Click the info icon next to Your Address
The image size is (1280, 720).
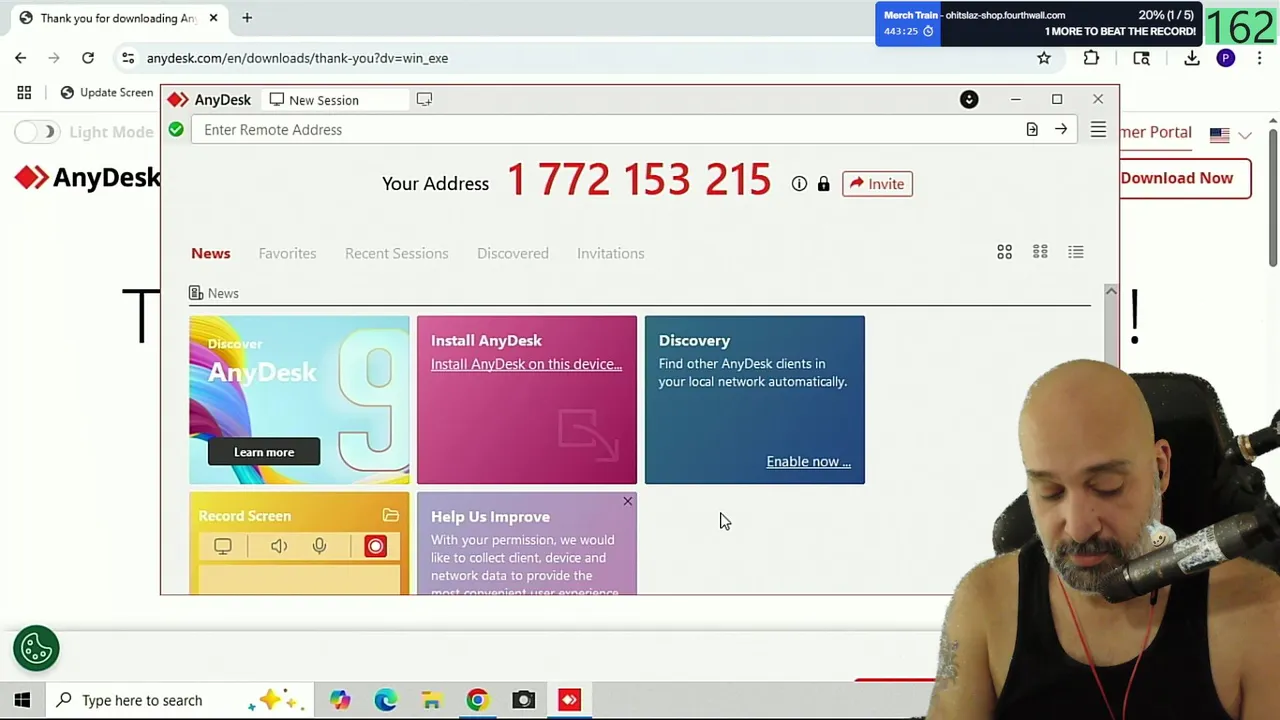[x=799, y=184]
